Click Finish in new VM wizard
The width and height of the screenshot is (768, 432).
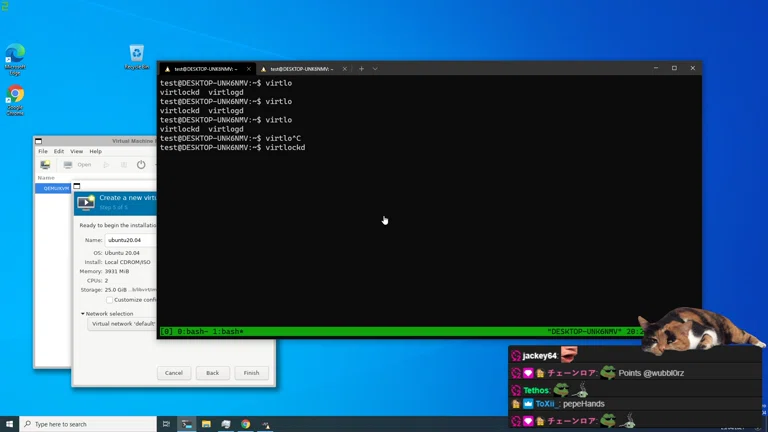click(x=251, y=373)
